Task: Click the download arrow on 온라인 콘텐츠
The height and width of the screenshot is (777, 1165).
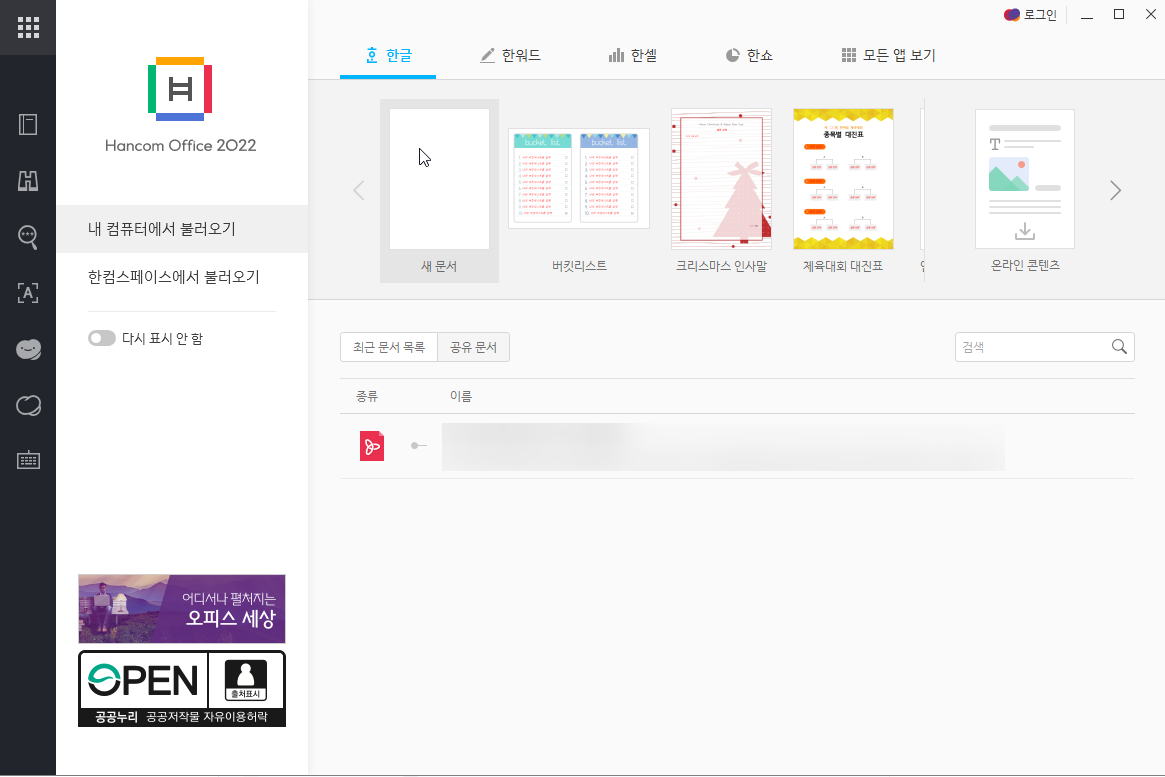Action: pos(1024,231)
